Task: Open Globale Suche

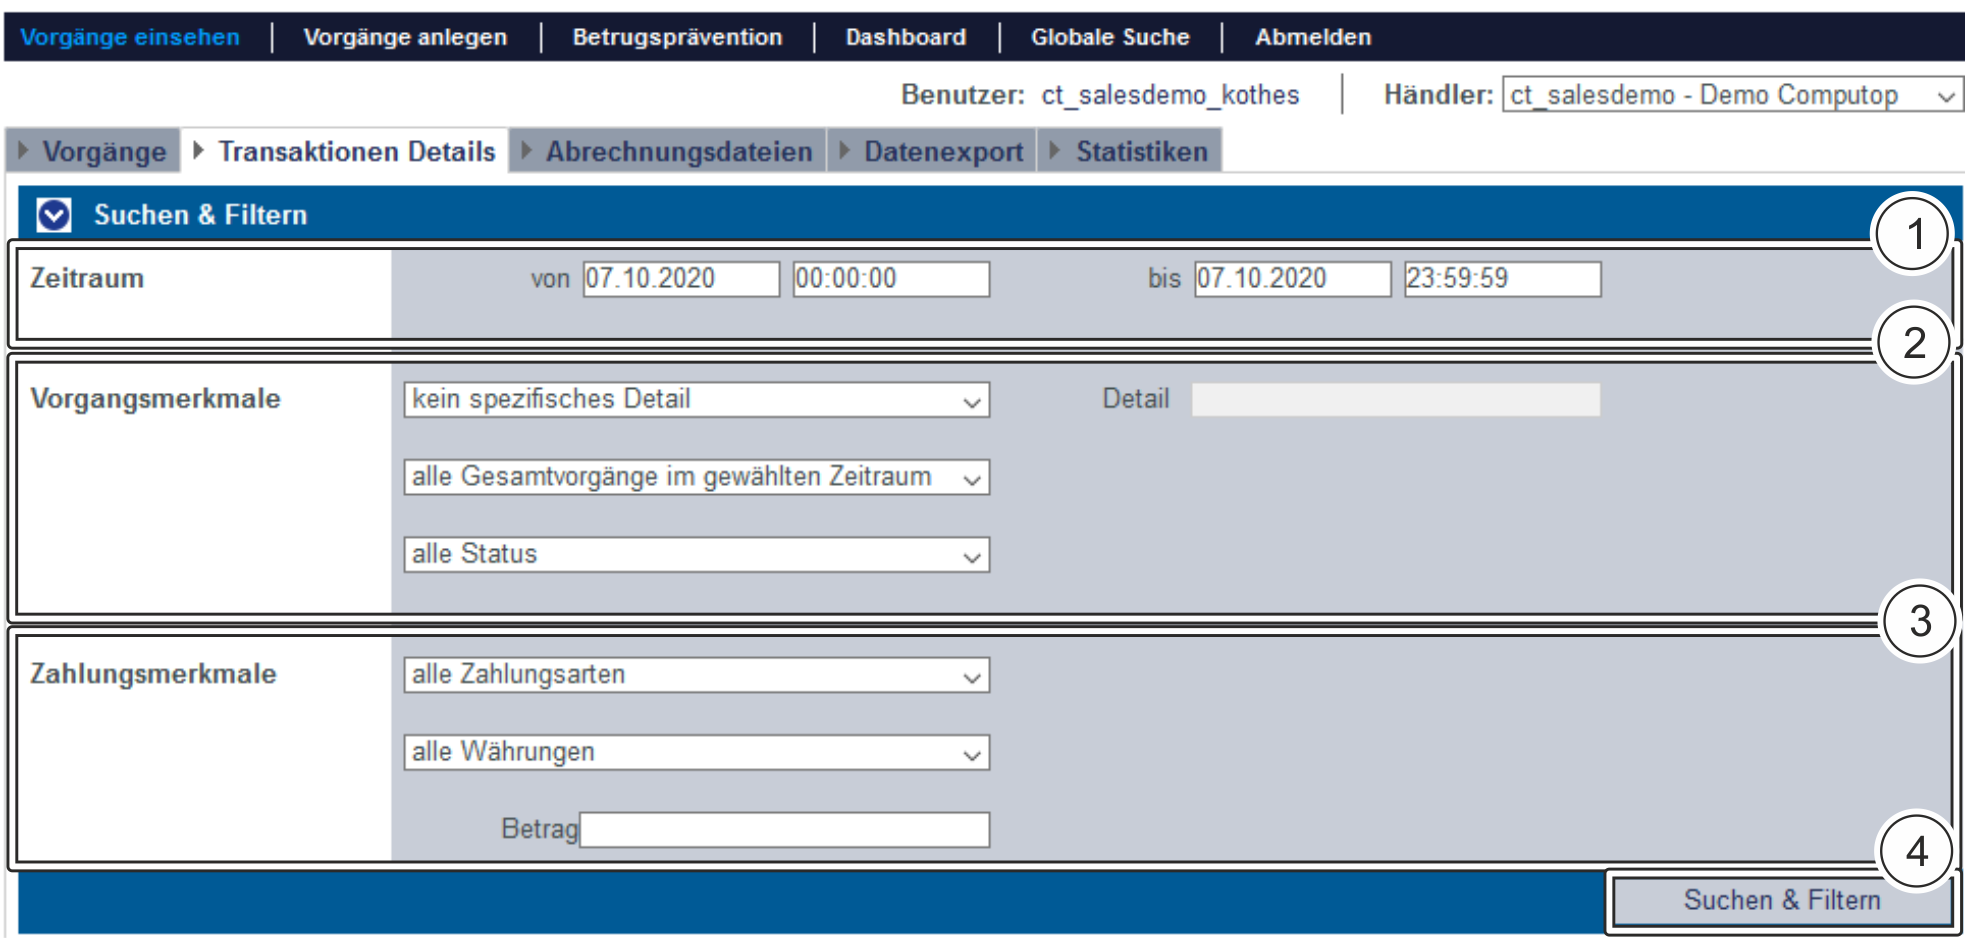Action: 1110,37
